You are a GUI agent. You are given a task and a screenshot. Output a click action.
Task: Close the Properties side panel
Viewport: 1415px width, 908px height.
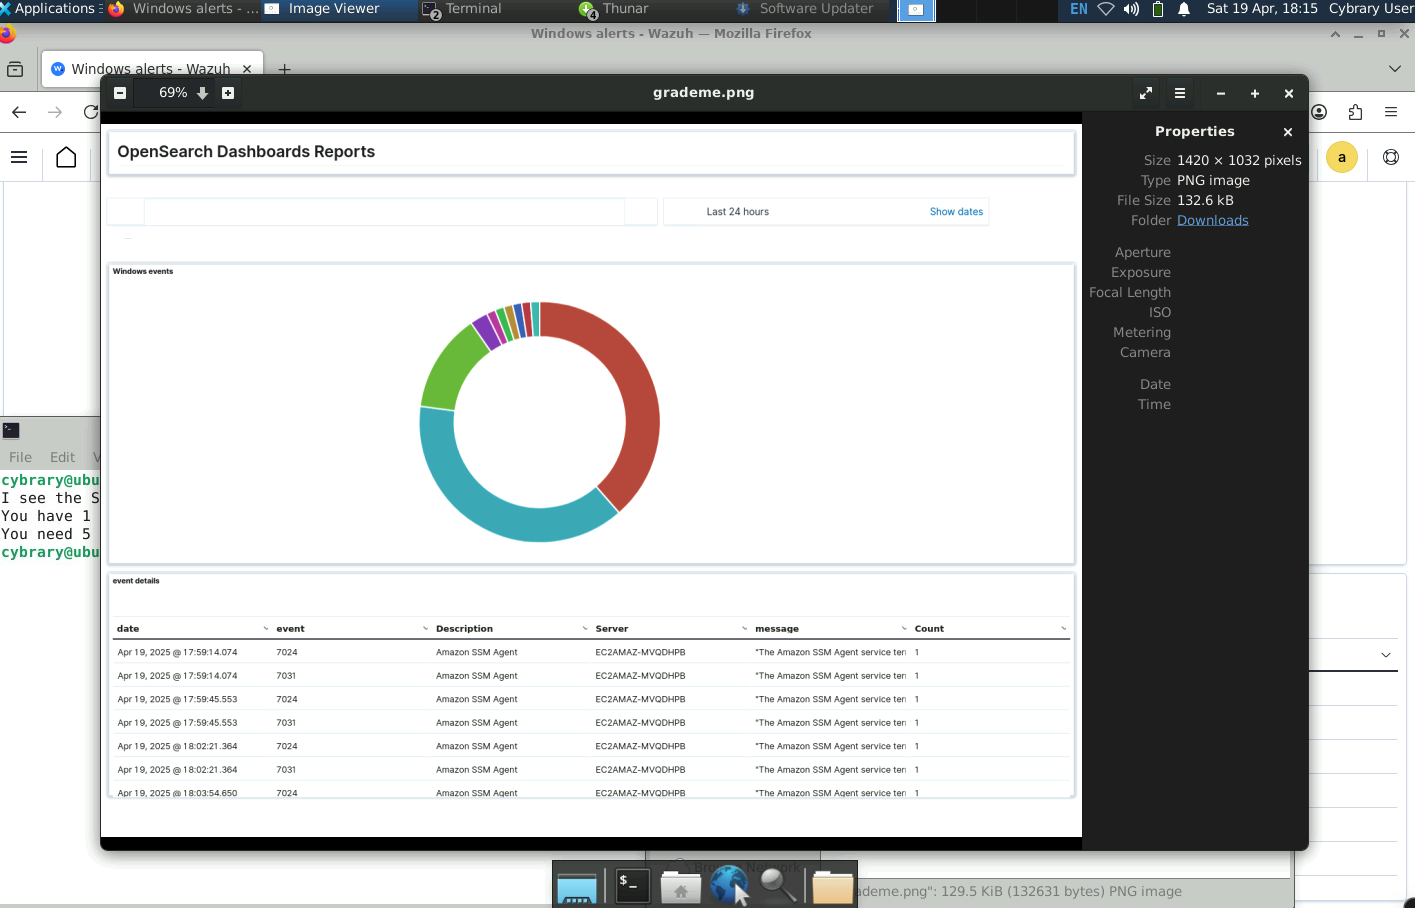pyautogui.click(x=1288, y=132)
